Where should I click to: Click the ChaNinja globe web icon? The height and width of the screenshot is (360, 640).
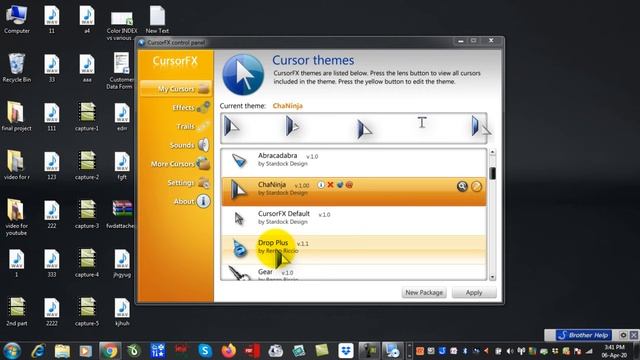340,185
